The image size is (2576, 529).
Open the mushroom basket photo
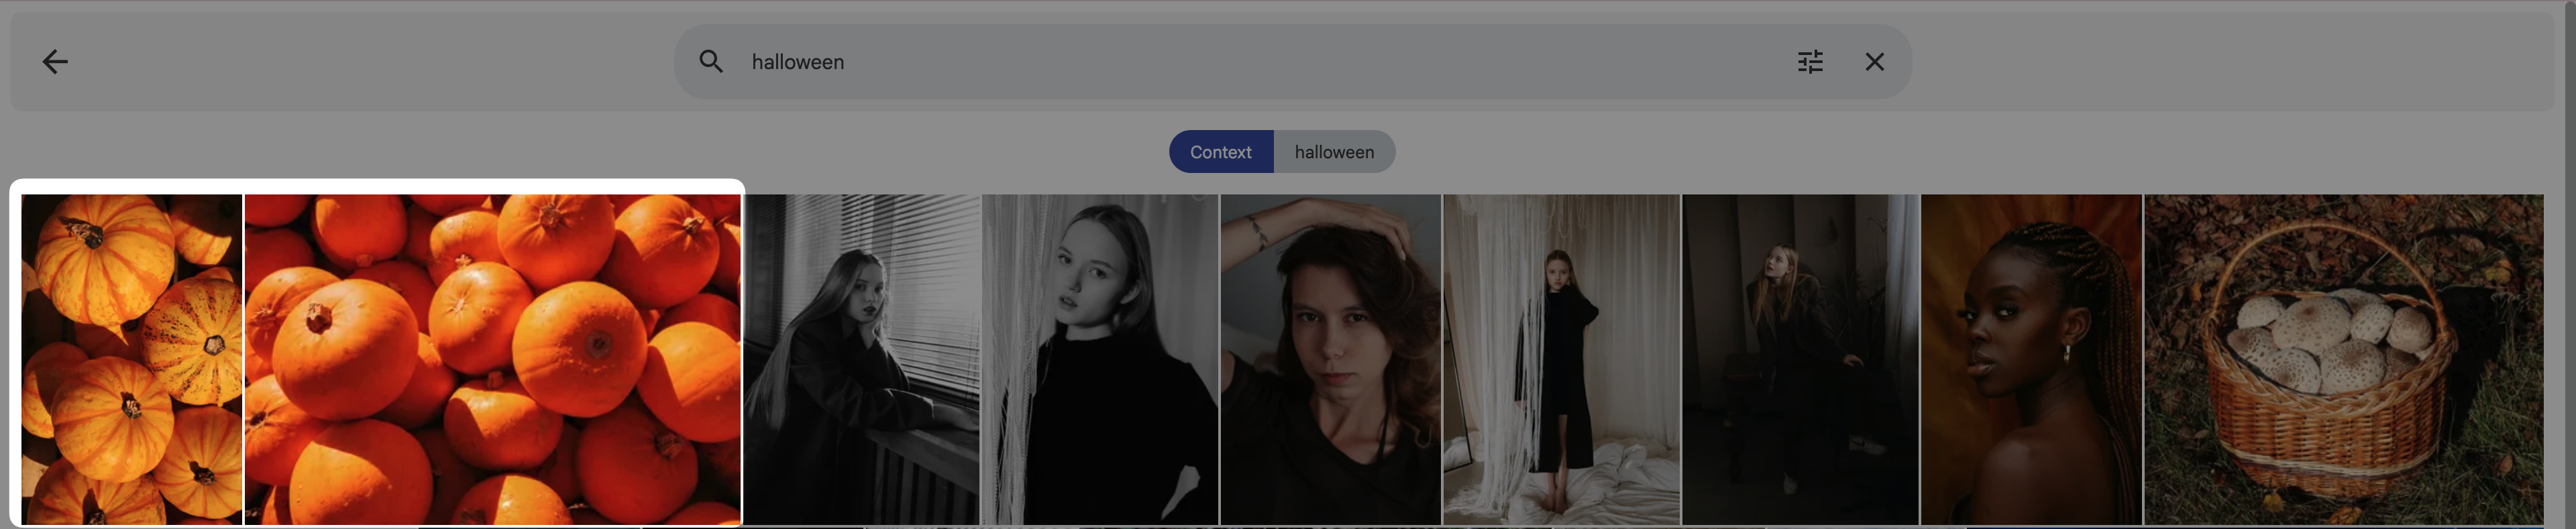pyautogui.click(x=2343, y=359)
